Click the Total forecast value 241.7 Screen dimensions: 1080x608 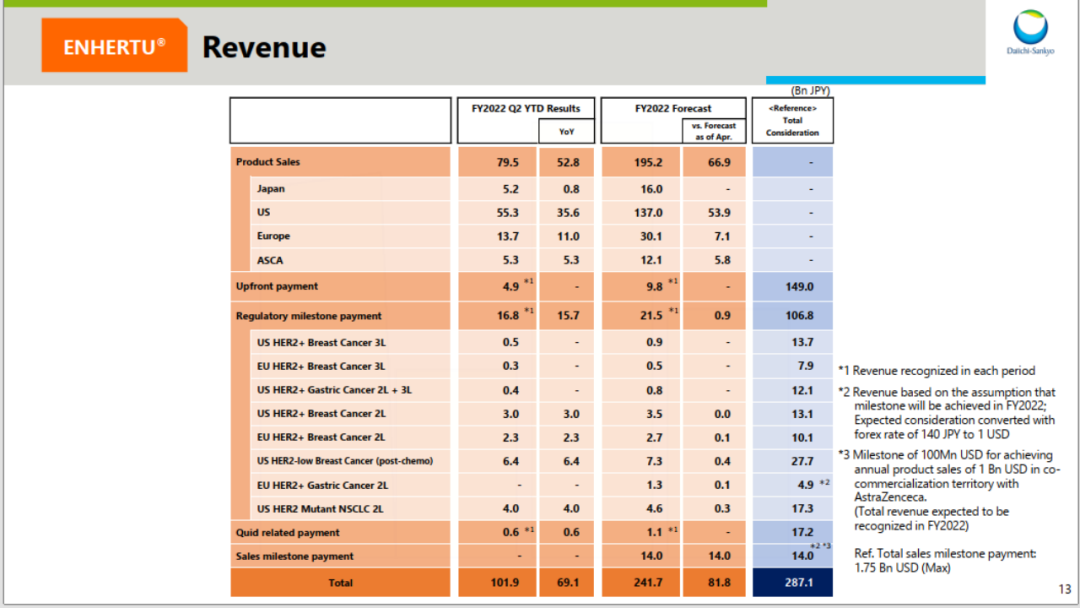[649, 582]
